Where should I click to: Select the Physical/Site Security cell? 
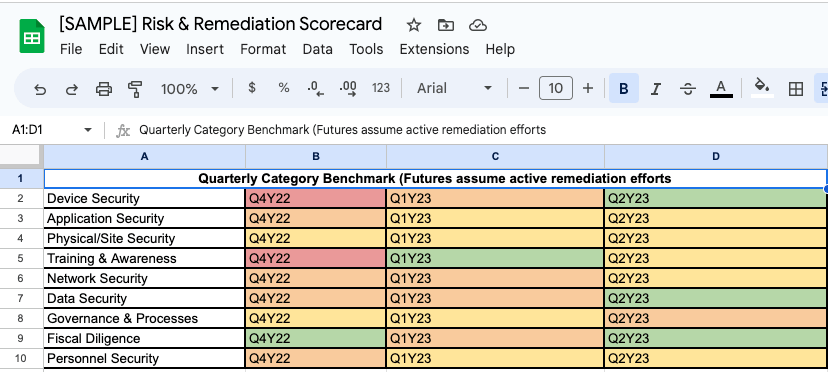[x=145, y=238]
